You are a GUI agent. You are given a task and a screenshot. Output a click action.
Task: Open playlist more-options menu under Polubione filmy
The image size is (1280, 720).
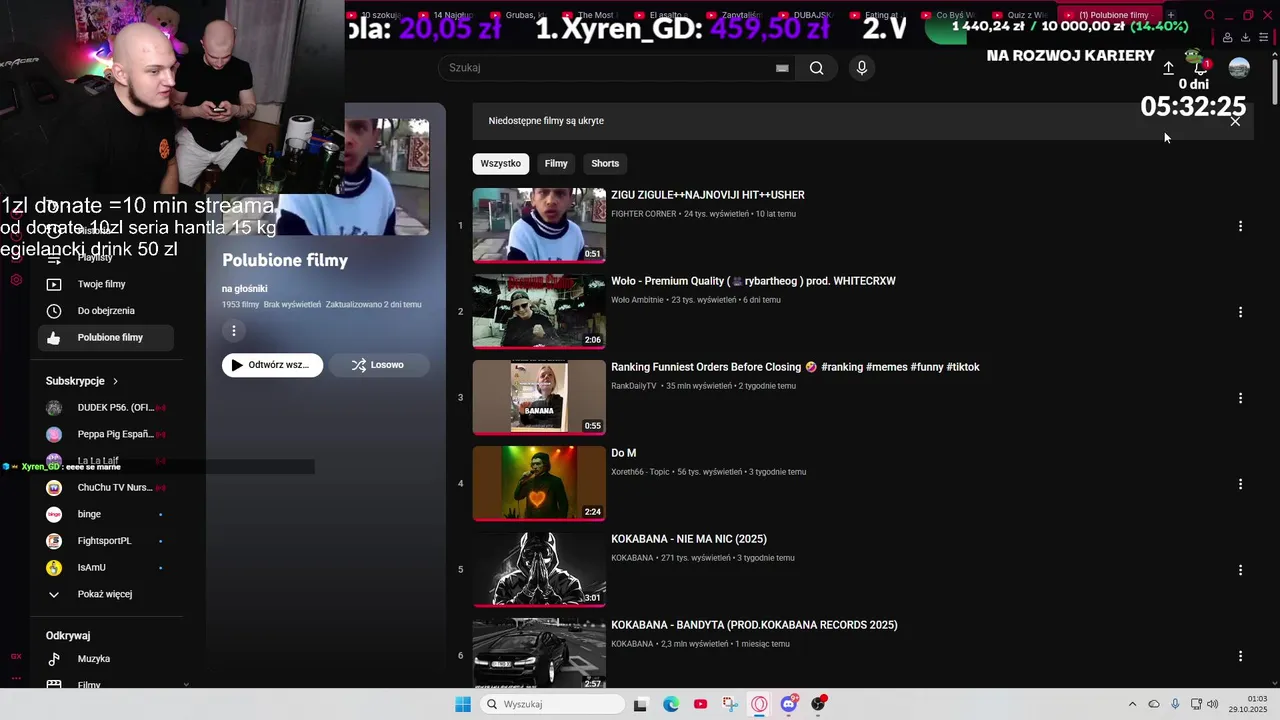point(234,331)
